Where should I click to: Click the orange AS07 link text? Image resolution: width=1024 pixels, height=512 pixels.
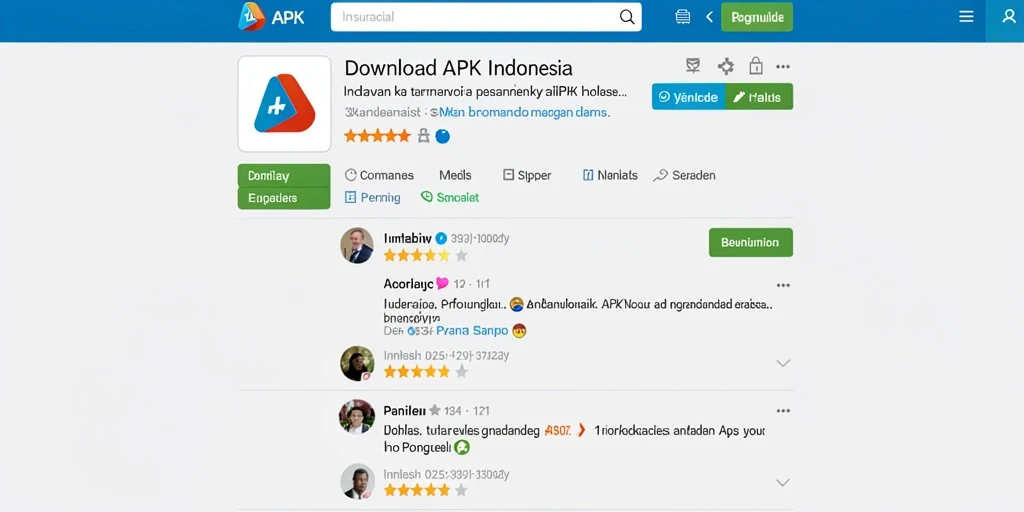(x=557, y=431)
